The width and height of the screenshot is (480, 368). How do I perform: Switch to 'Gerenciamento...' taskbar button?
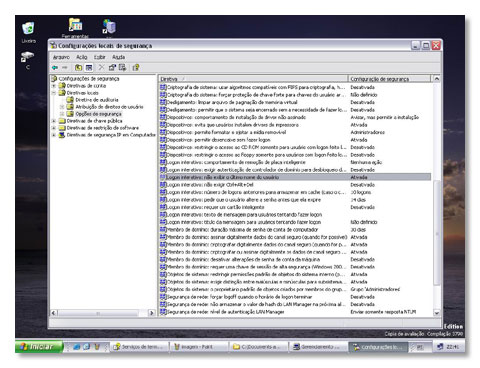point(318,347)
